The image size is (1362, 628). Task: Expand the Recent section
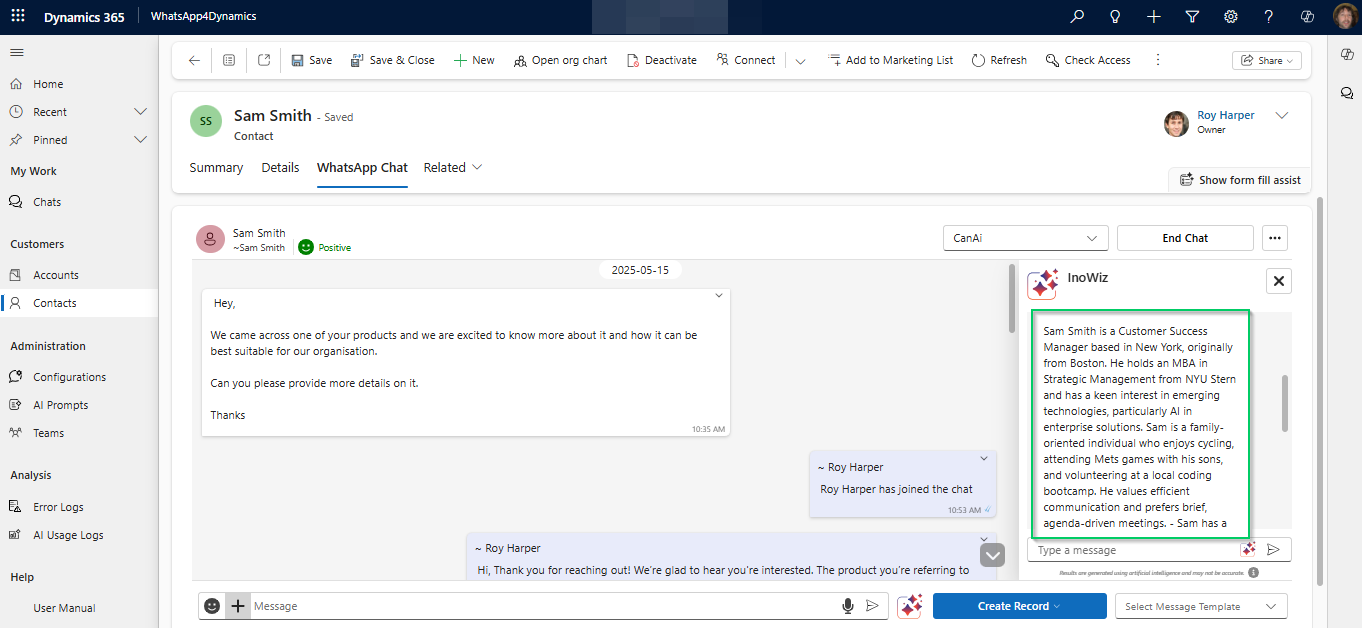point(140,112)
